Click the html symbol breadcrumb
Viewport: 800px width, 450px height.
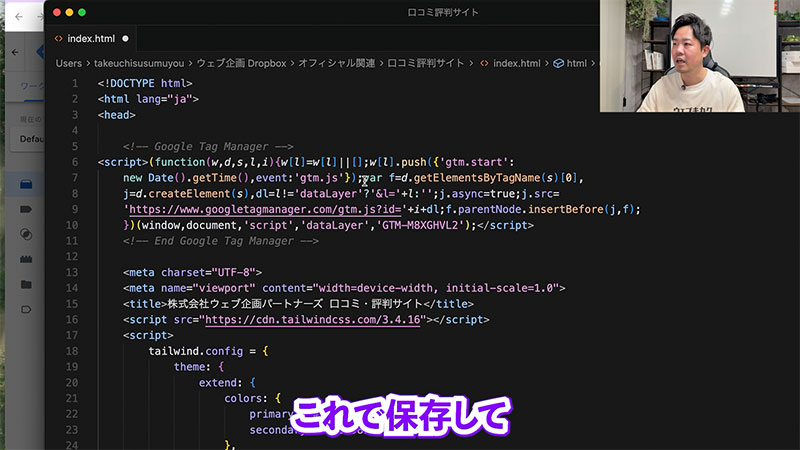(x=577, y=63)
